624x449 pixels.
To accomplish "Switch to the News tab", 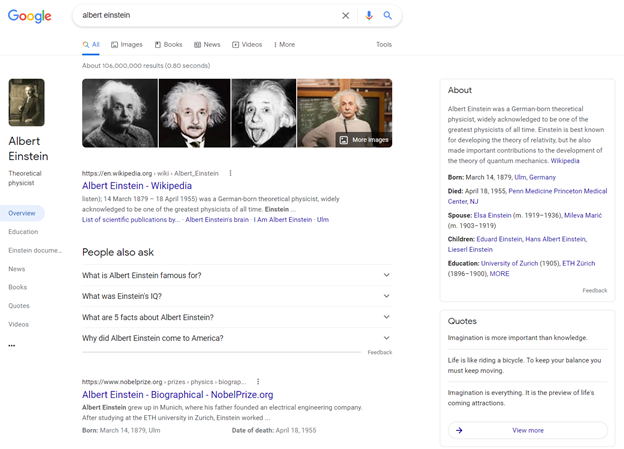I will pos(207,45).
